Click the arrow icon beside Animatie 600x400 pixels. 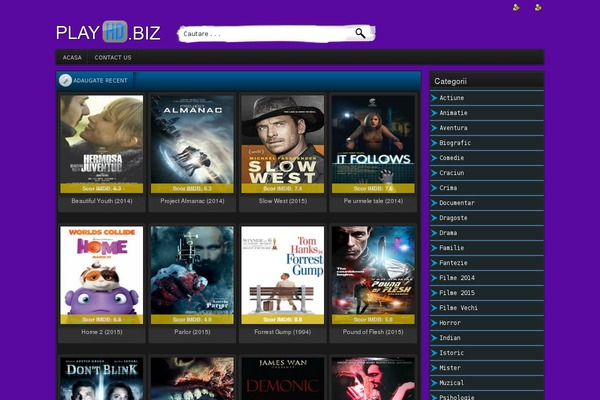(x=434, y=113)
